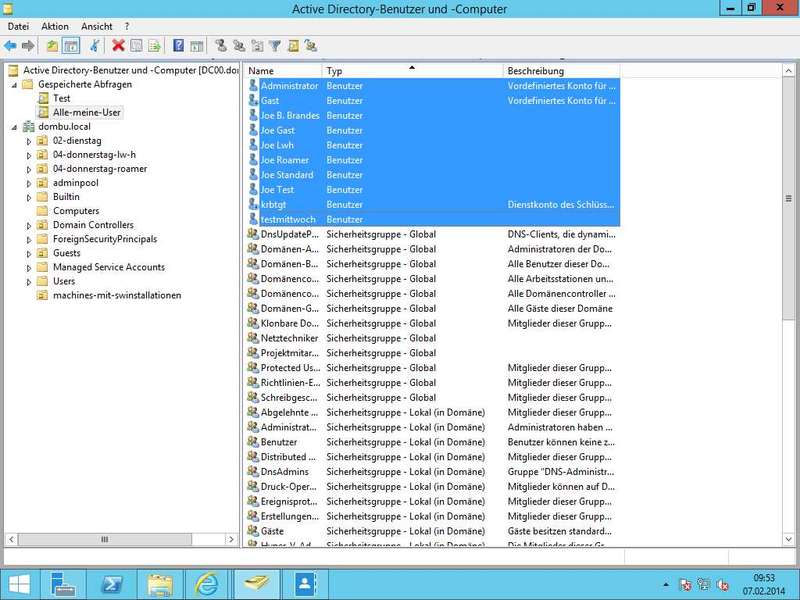Collapse the dombu.local domain node
The image size is (800, 600).
click(x=13, y=127)
